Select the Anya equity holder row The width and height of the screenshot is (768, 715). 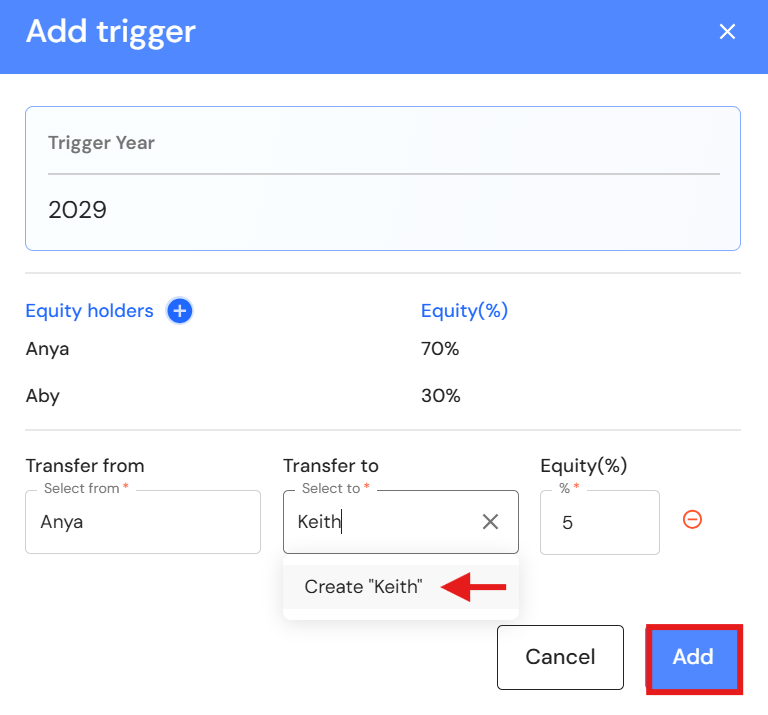[48, 349]
